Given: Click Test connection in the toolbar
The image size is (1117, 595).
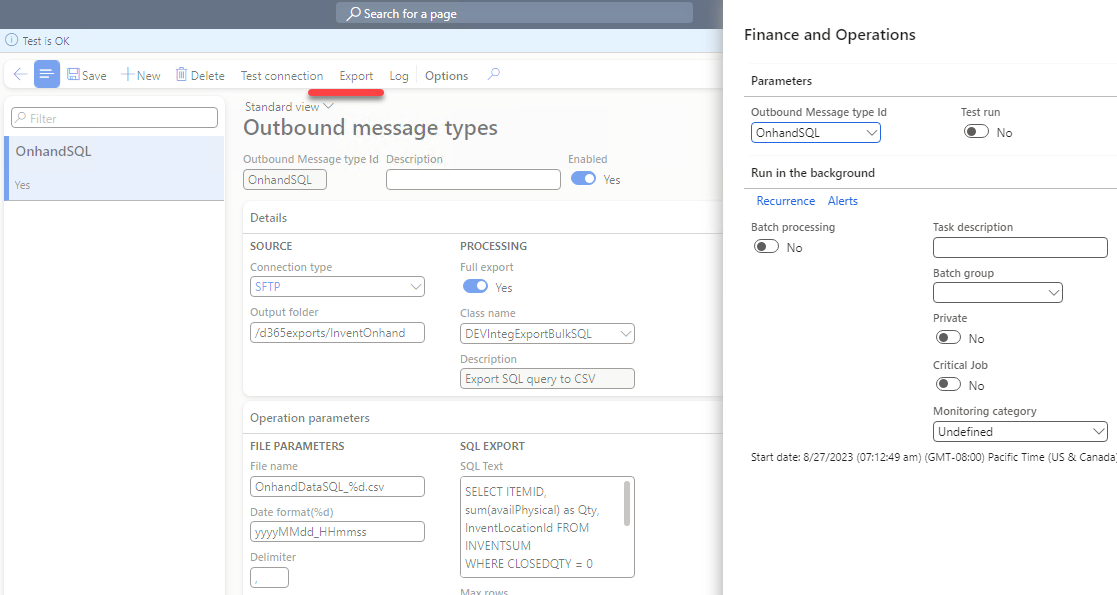Looking at the screenshot, I should coord(281,76).
